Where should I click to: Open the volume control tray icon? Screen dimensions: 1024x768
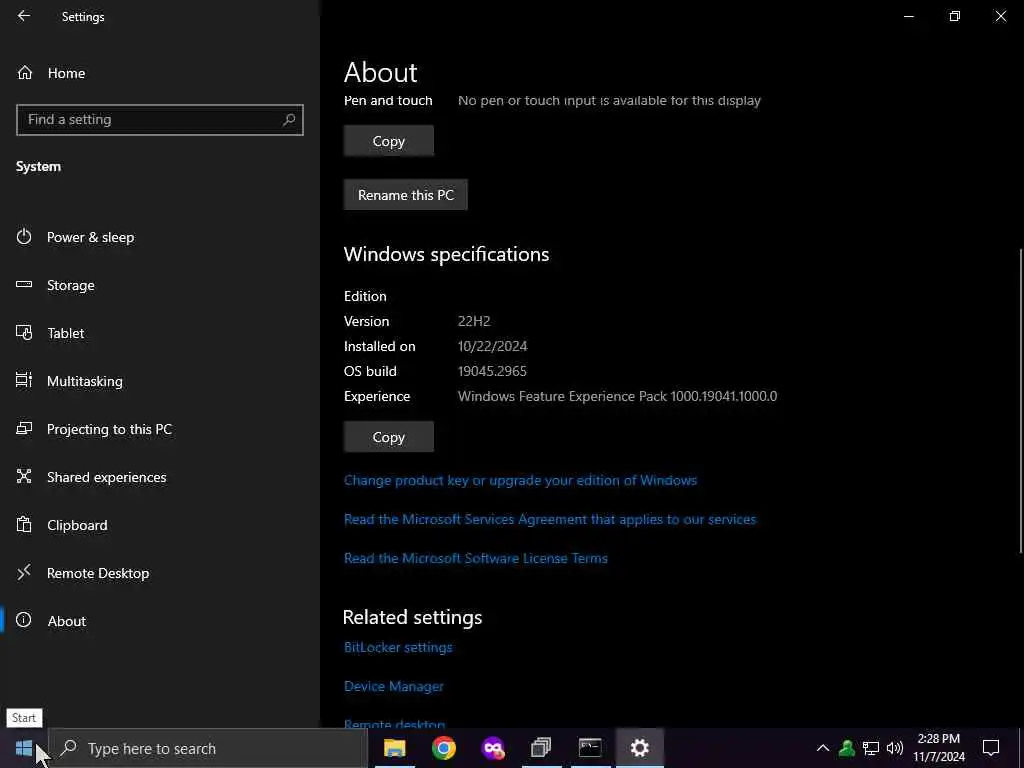point(895,748)
